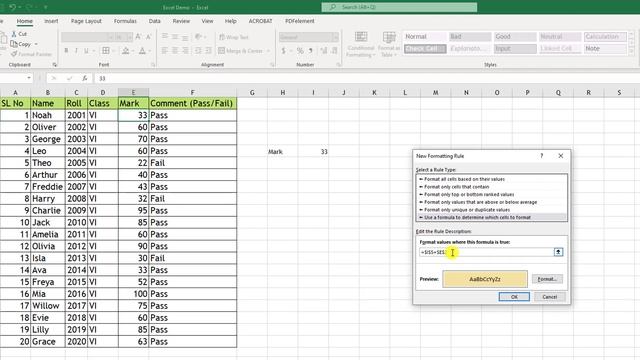
Task: Open the Data tab
Action: coord(155,21)
